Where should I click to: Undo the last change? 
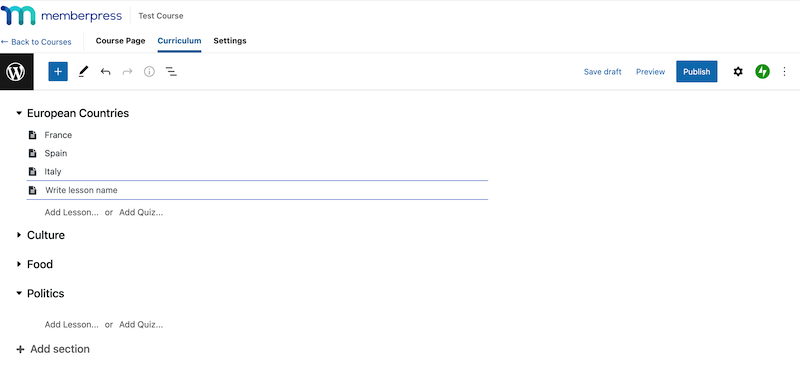106,72
